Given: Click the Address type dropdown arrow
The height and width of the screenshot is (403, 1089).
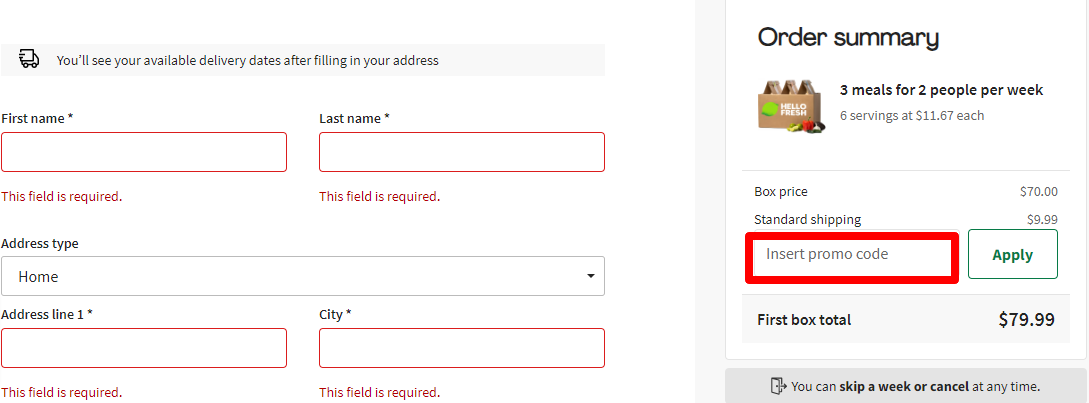Looking at the screenshot, I should (591, 276).
